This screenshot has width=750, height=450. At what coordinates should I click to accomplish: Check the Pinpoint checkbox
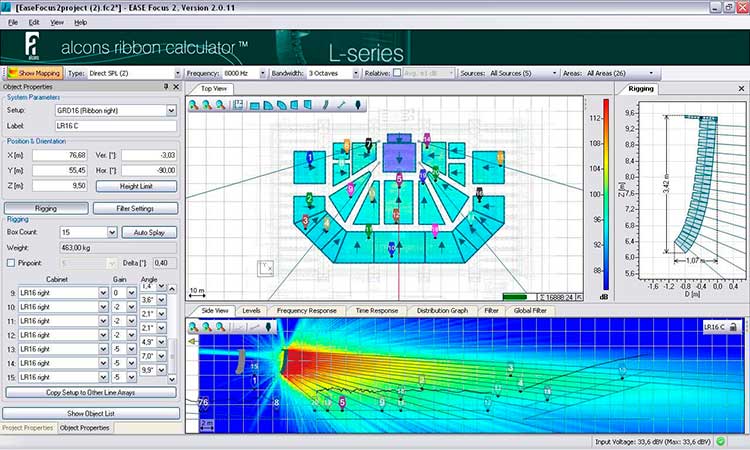pyautogui.click(x=11, y=263)
